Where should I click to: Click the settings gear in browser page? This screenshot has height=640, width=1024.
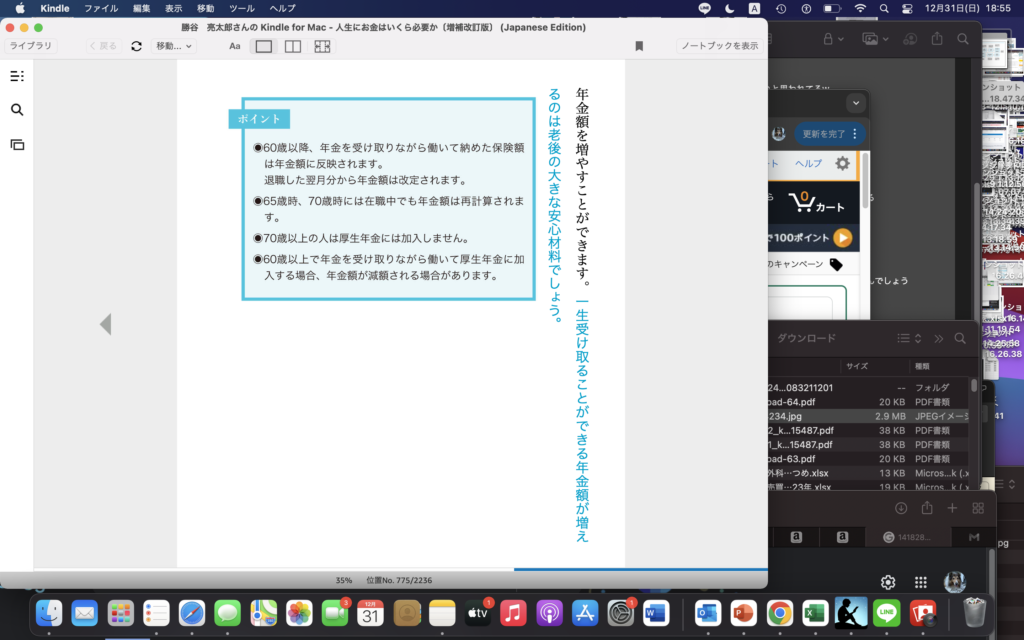pos(843,163)
